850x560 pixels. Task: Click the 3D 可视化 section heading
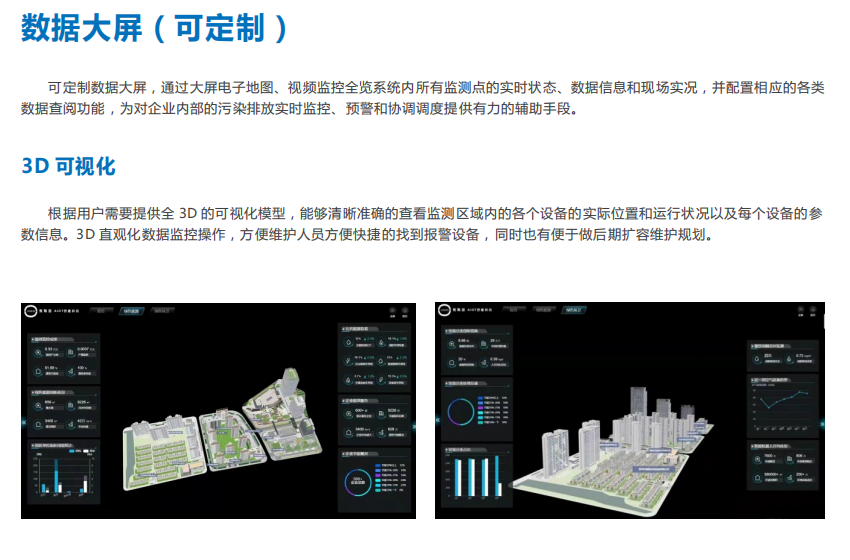tap(68, 166)
